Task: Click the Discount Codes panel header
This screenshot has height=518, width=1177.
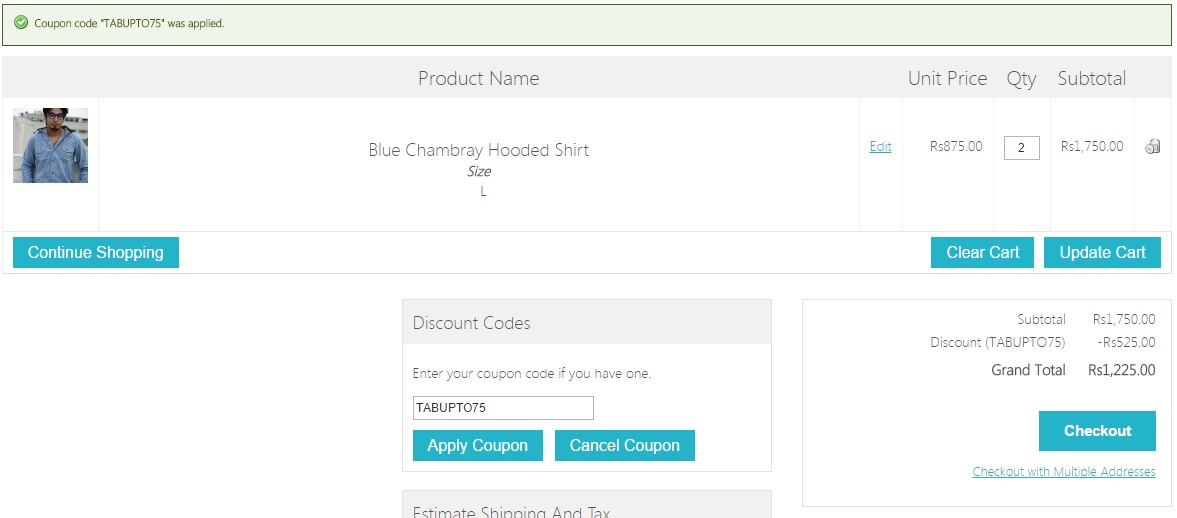Action: coord(586,323)
